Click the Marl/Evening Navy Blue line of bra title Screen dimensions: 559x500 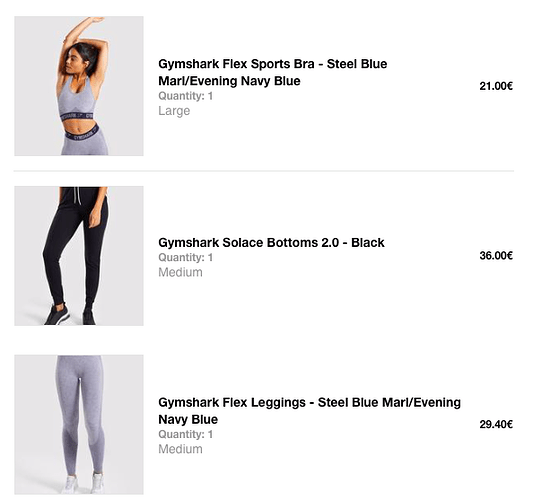[x=229, y=81]
